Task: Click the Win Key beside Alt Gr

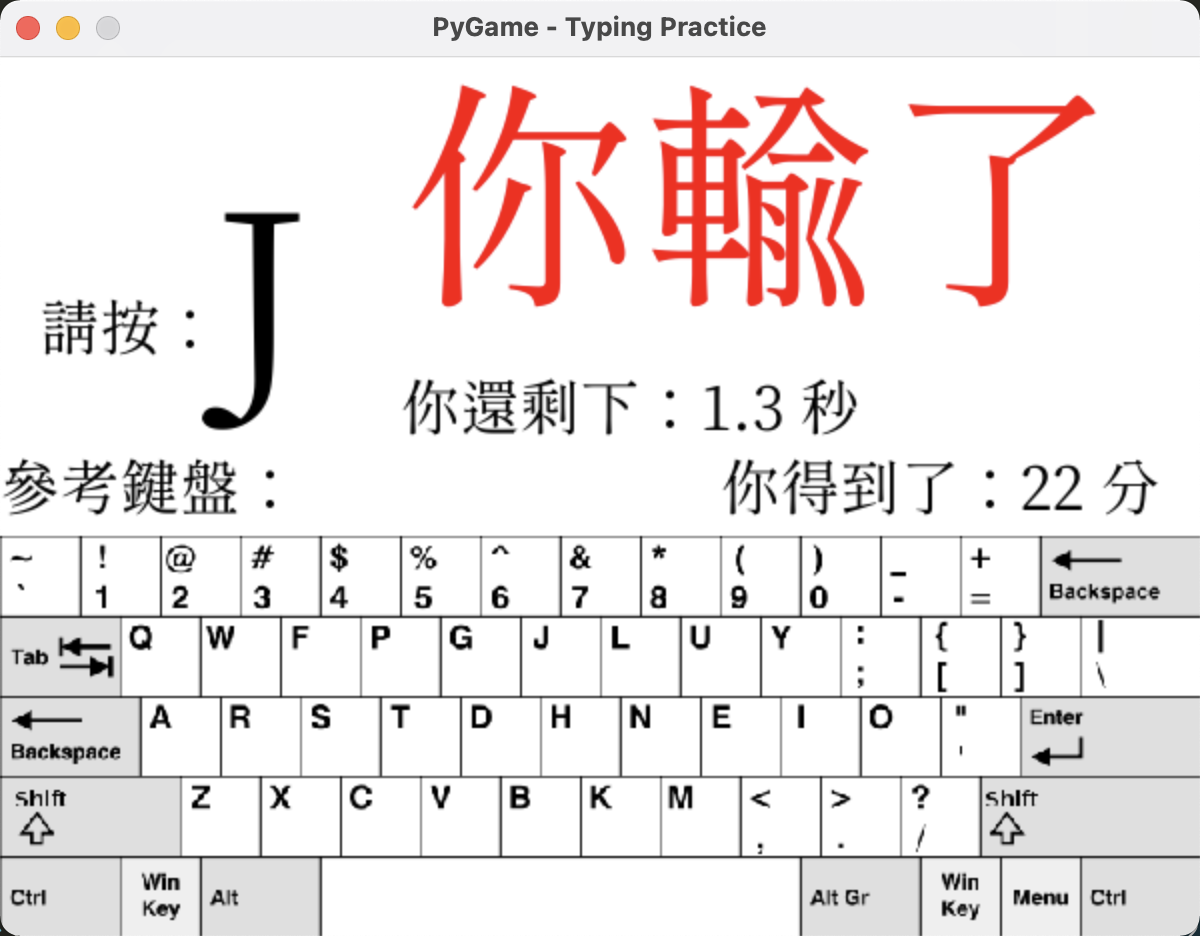Action: (961, 897)
